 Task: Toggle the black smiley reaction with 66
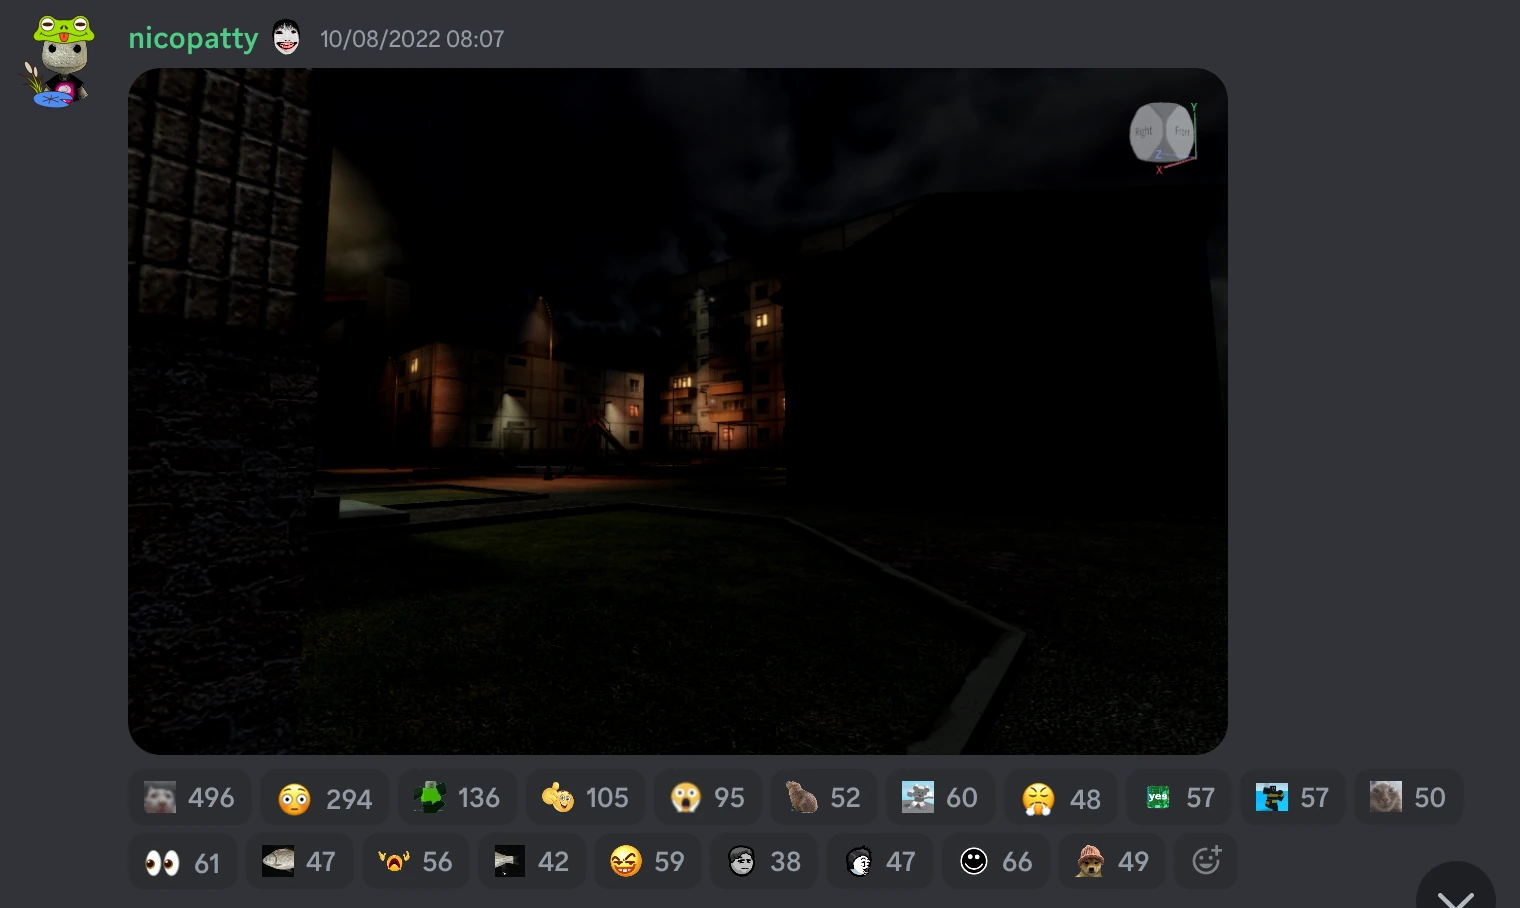[995, 861]
